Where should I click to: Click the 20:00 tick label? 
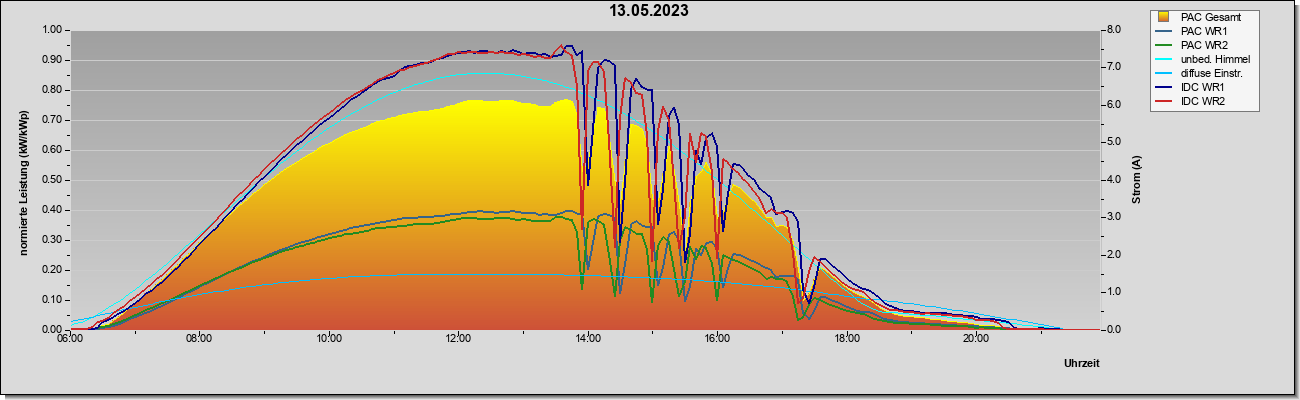coord(976,339)
